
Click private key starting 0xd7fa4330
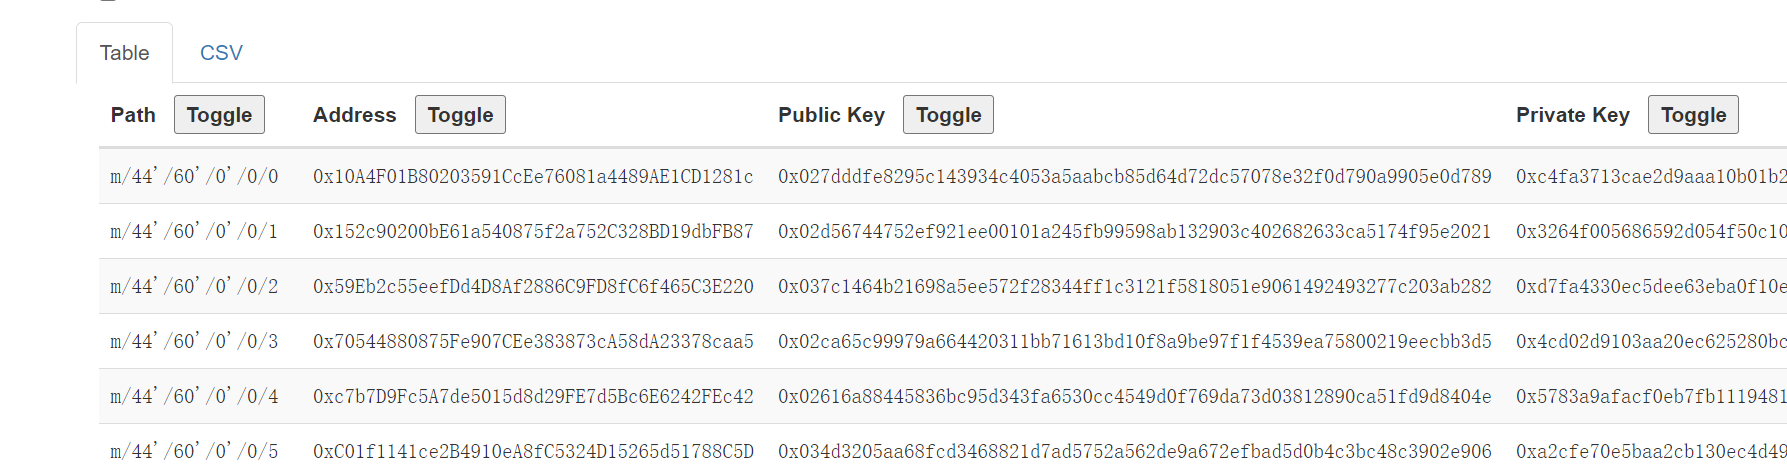[1650, 287]
